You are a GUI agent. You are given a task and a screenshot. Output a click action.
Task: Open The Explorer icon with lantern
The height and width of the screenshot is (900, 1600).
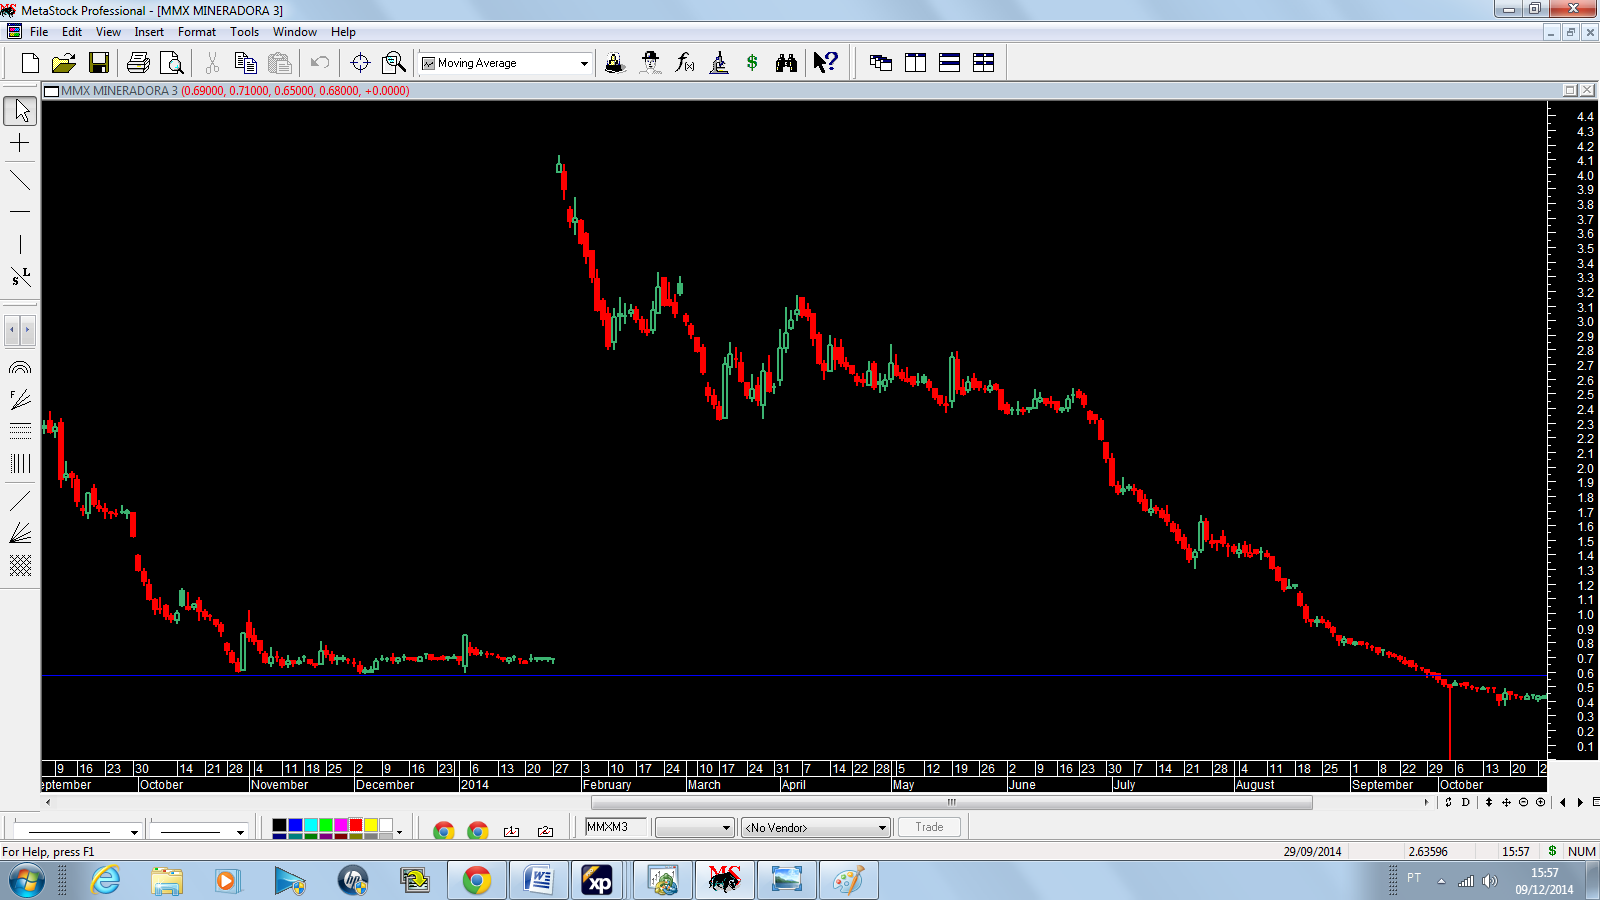click(x=615, y=63)
